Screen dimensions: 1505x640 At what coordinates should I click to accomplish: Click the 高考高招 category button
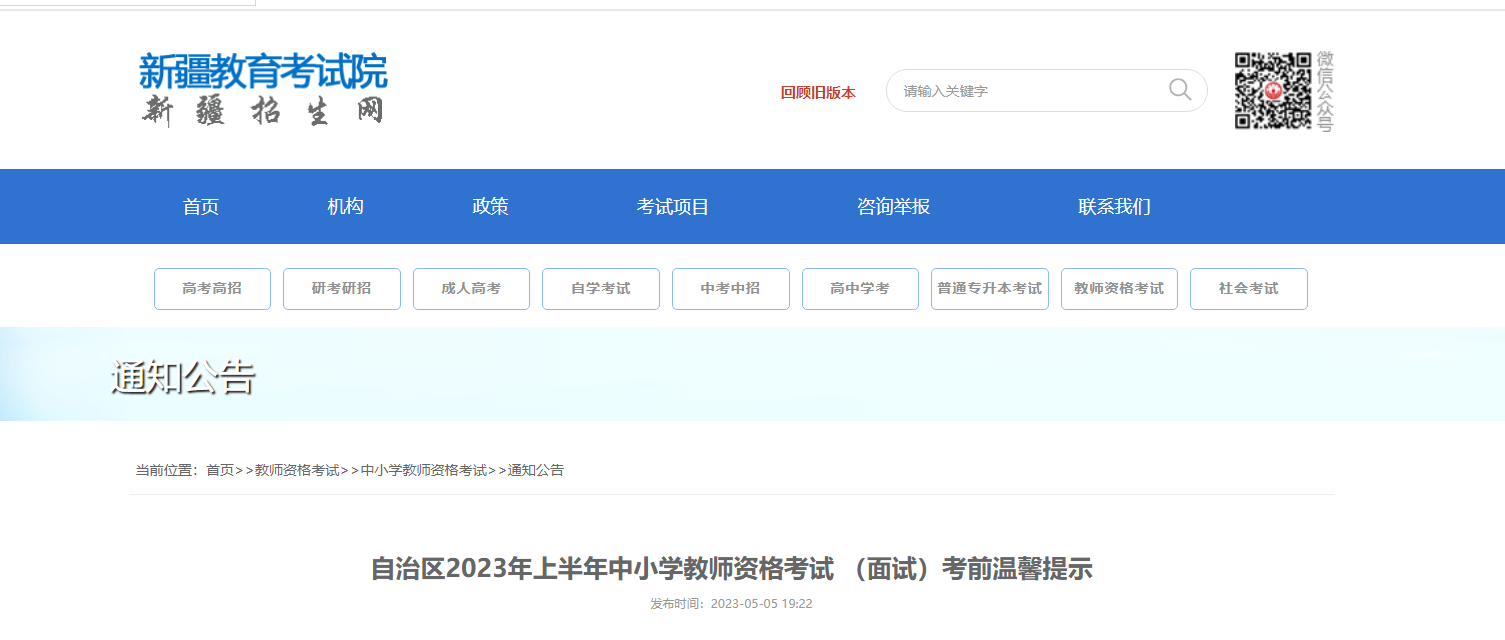pyautogui.click(x=212, y=289)
